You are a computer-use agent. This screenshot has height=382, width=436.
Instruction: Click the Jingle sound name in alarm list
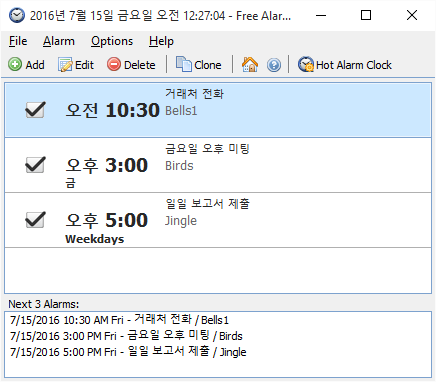coord(181,221)
